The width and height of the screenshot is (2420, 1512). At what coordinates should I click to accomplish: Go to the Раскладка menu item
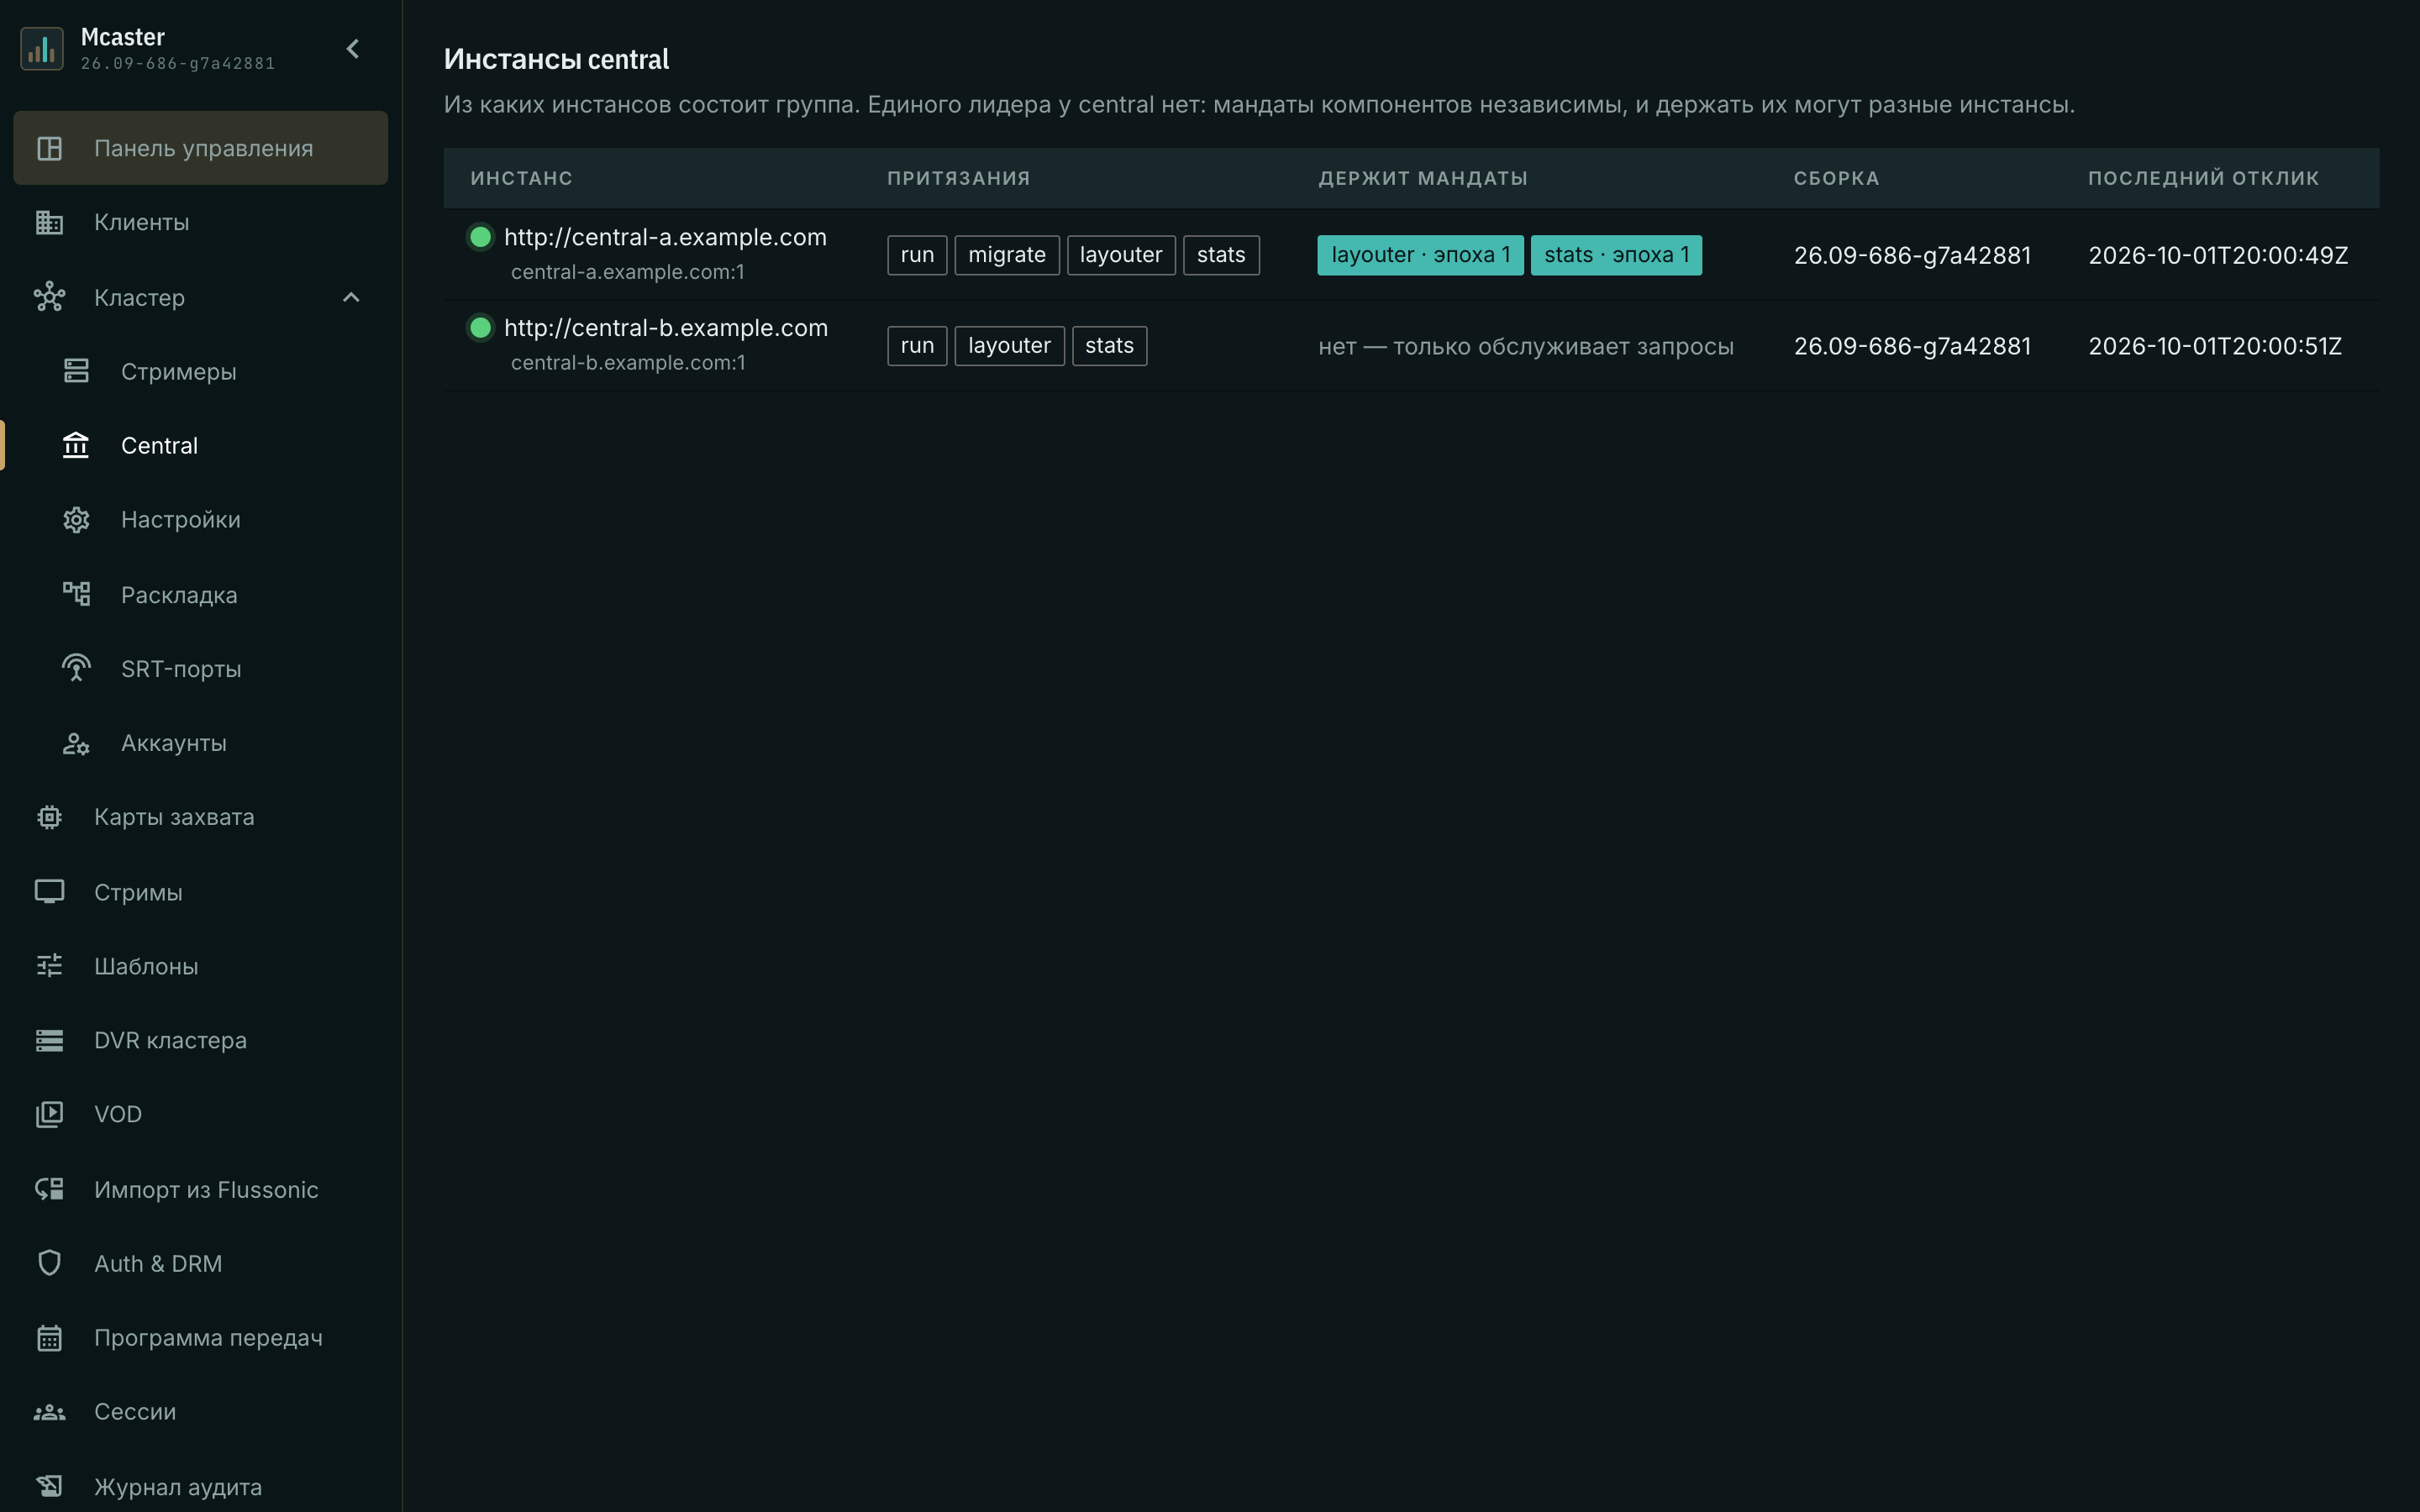coord(200,594)
